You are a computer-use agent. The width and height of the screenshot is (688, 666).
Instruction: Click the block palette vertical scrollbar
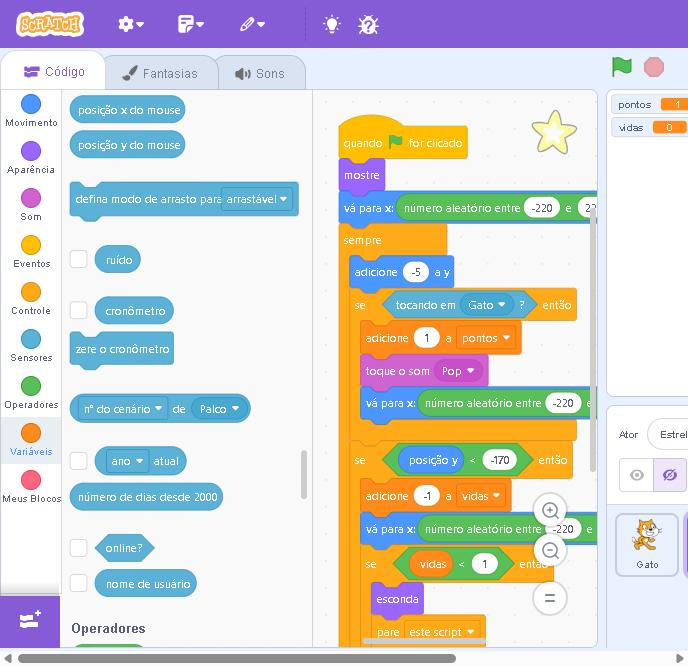point(304,474)
